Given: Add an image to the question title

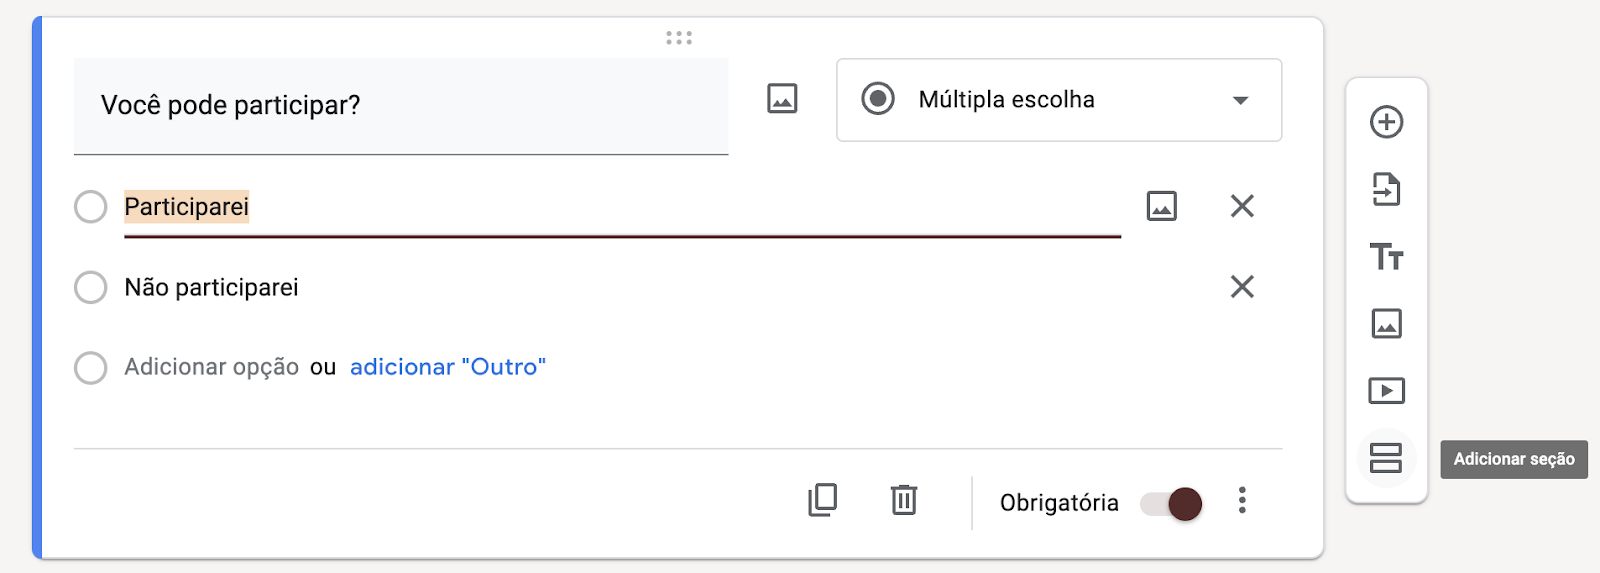Looking at the screenshot, I should 782,99.
